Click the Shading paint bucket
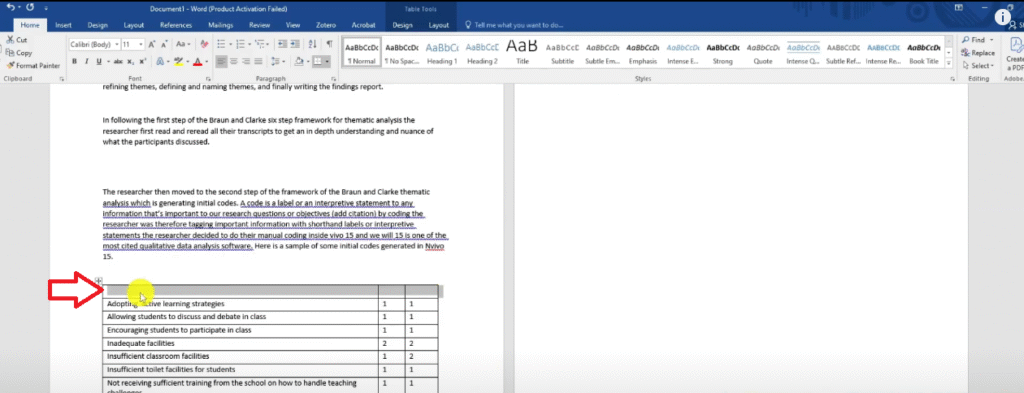1024x393 pixels. [298, 61]
